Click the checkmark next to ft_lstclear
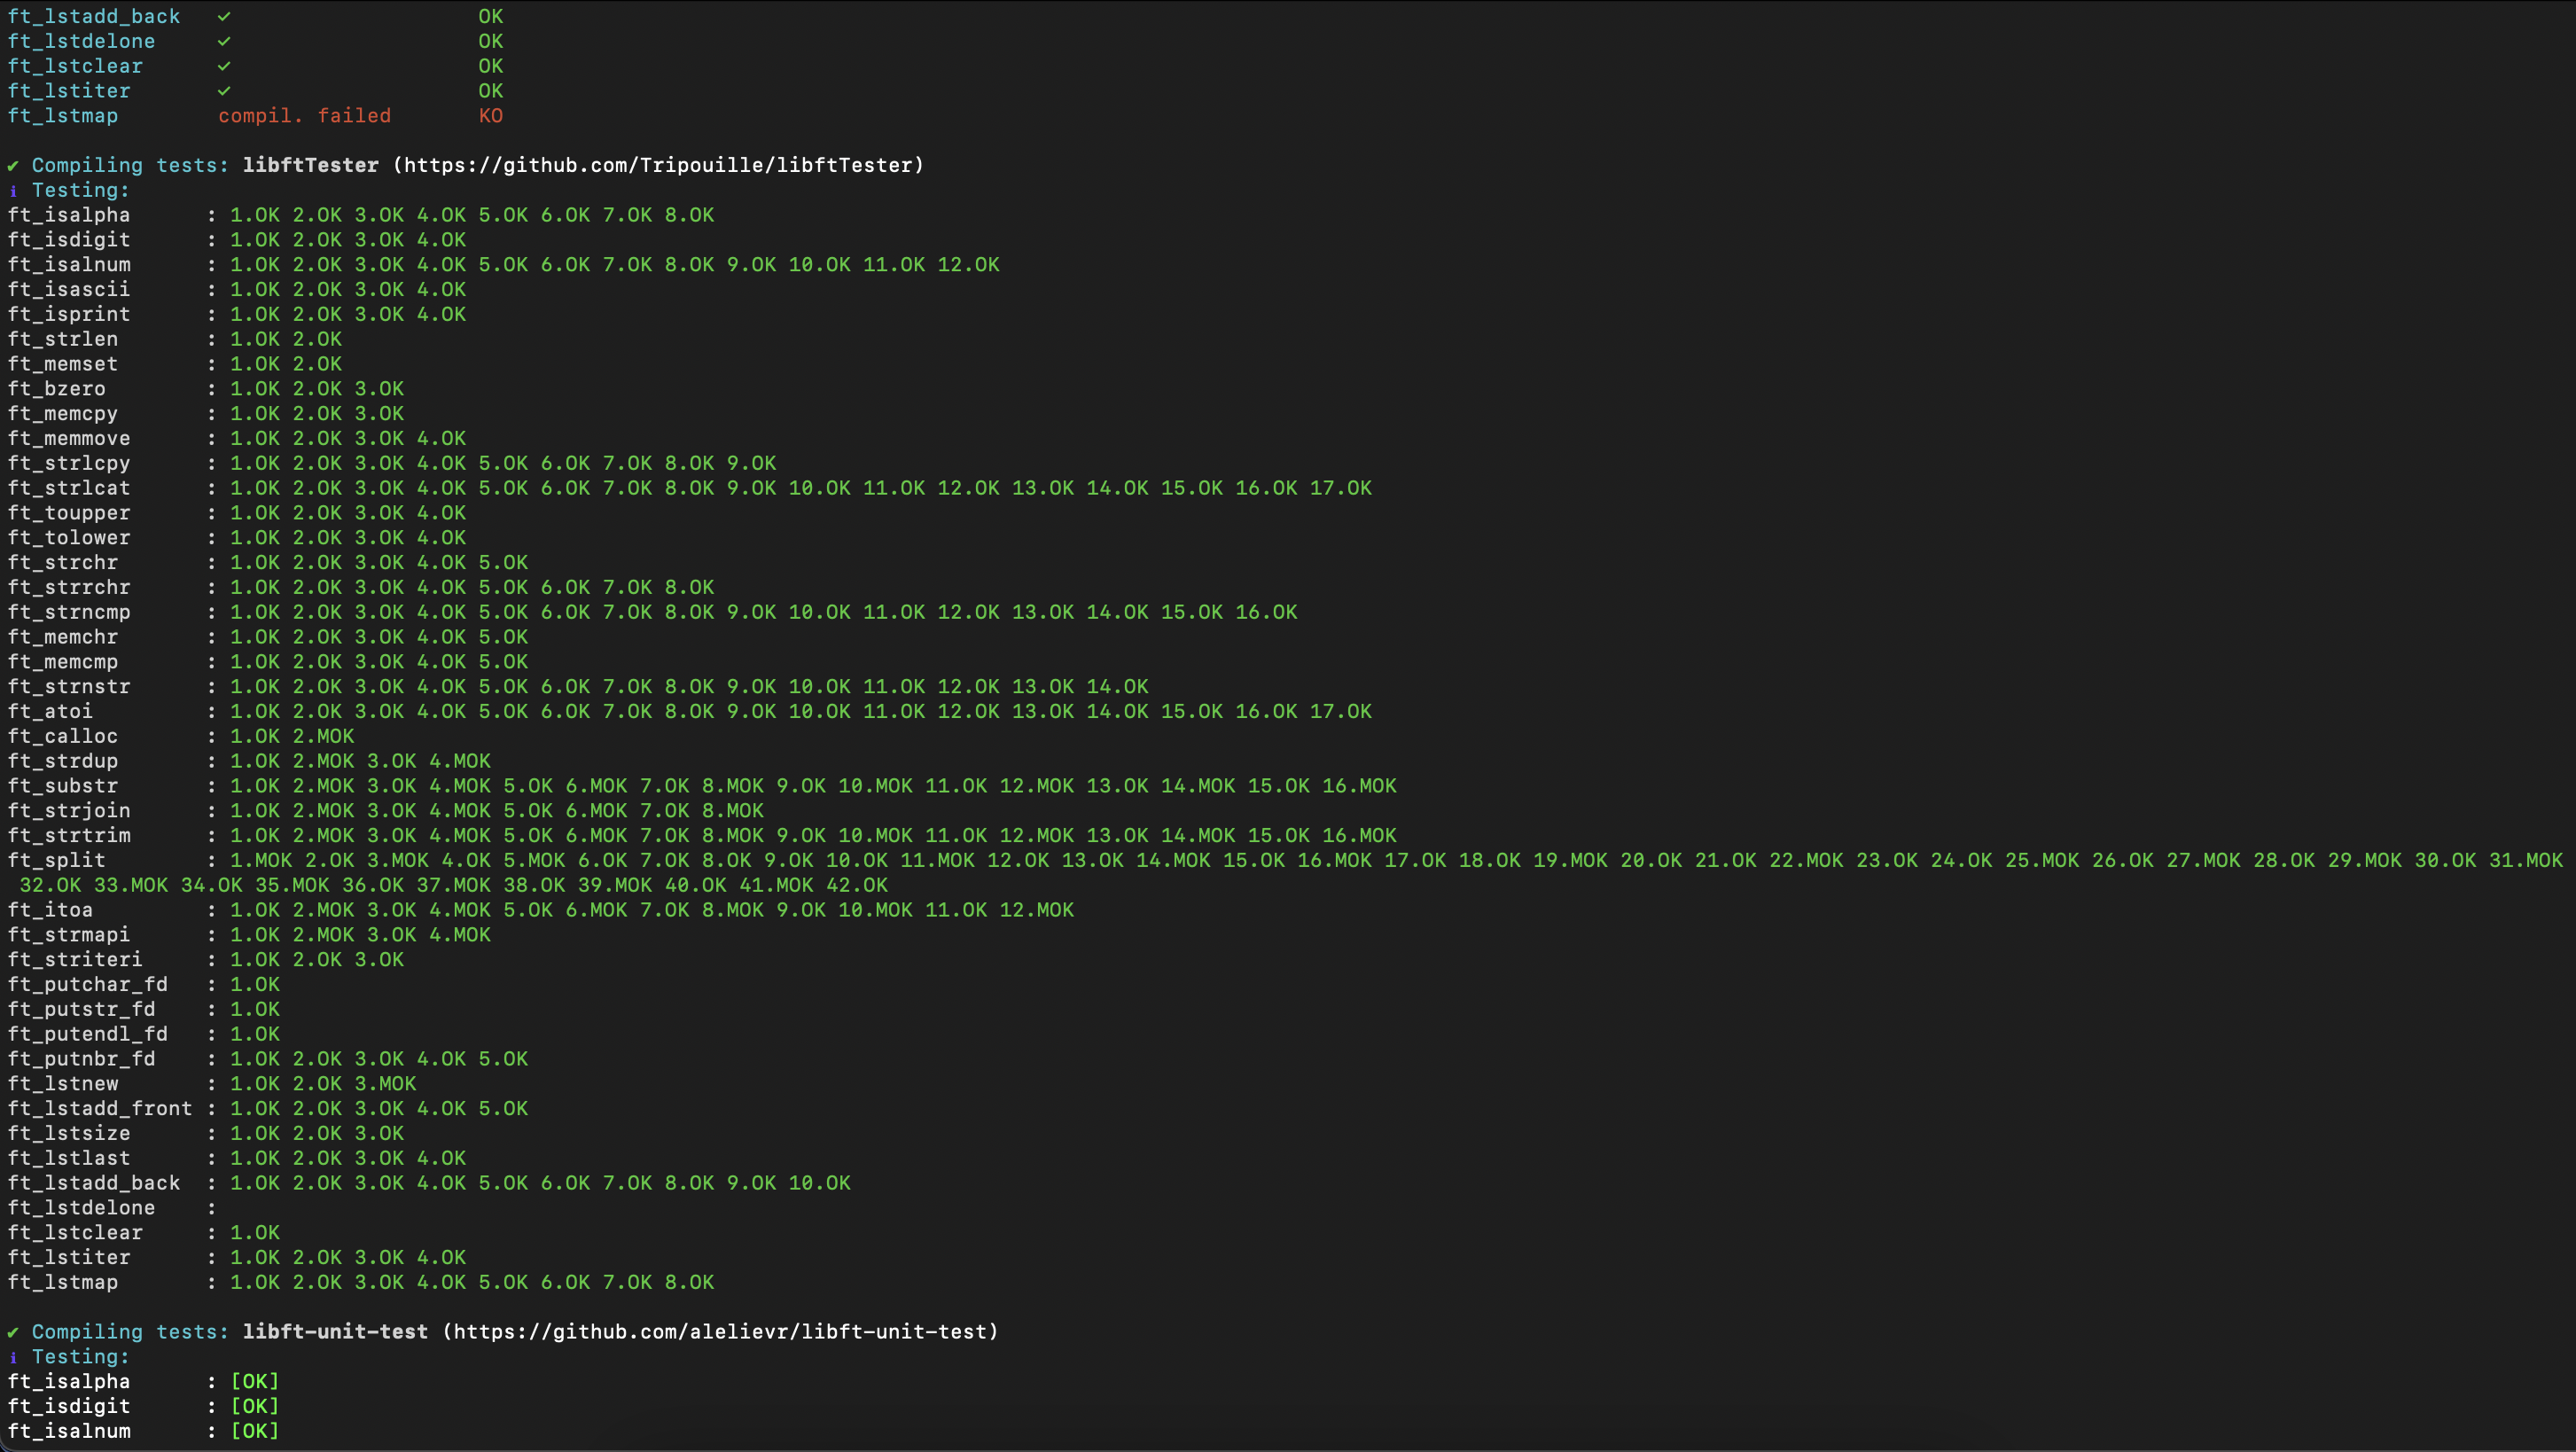The height and width of the screenshot is (1452, 2576). [x=224, y=66]
